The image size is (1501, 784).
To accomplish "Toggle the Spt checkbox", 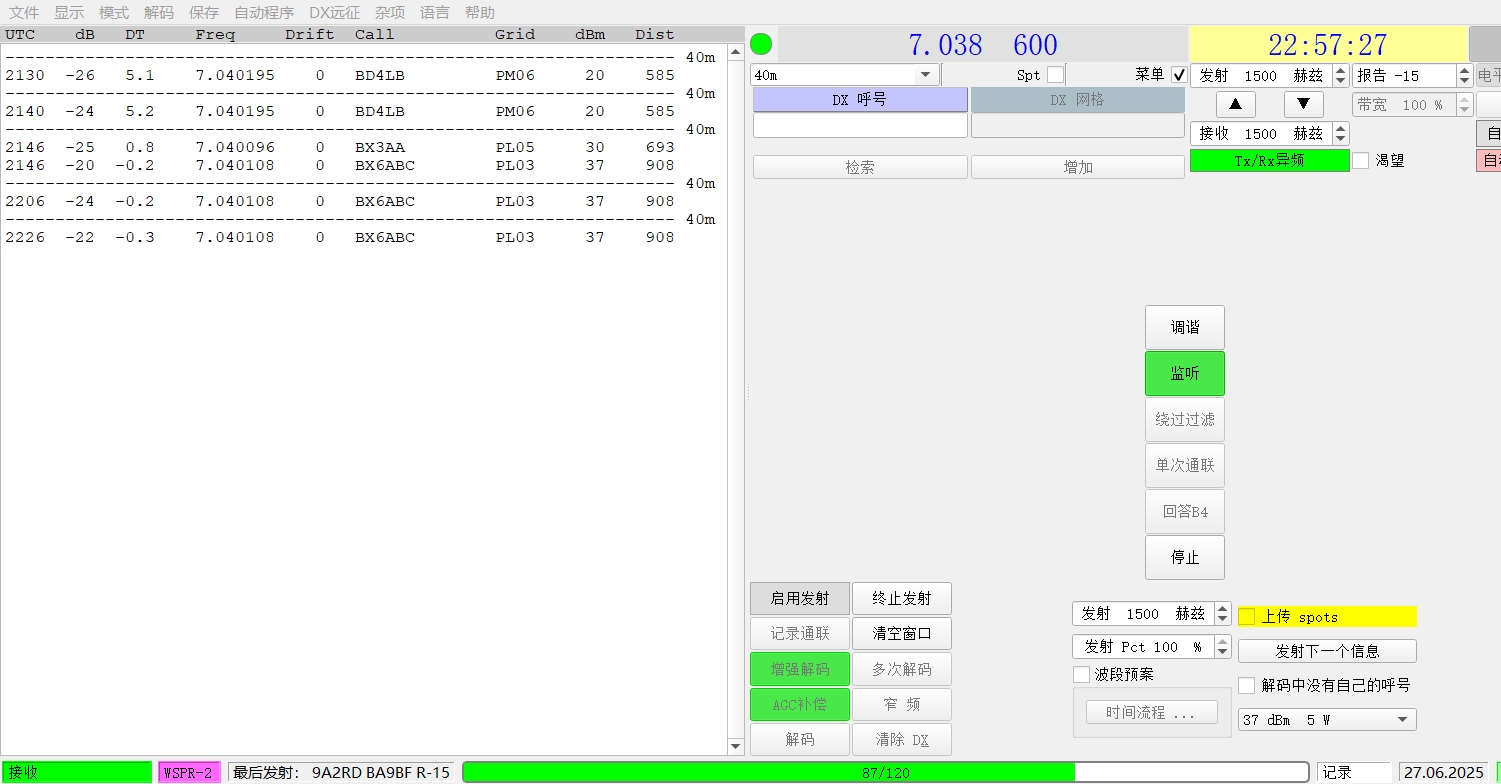I will tap(1055, 75).
